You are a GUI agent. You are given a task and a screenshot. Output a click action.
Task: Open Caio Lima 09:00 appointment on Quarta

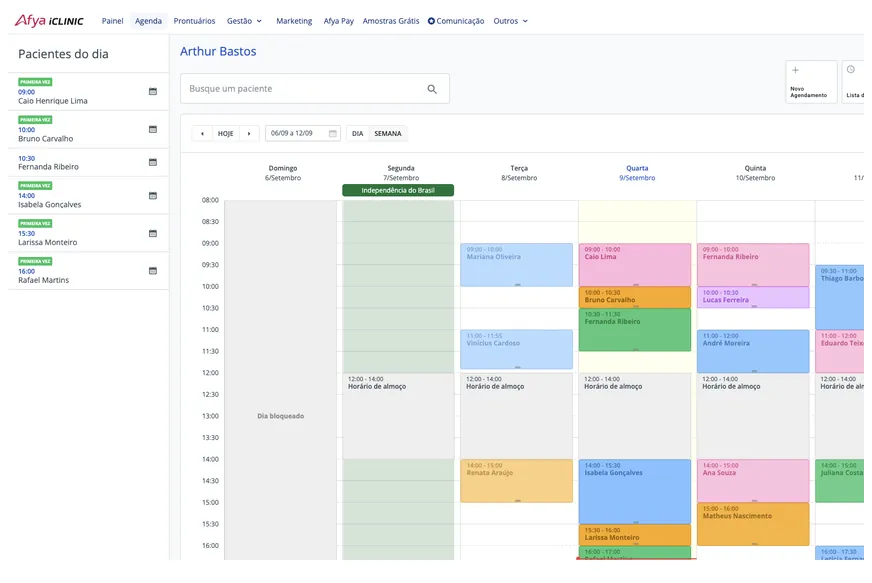pyautogui.click(x=635, y=265)
